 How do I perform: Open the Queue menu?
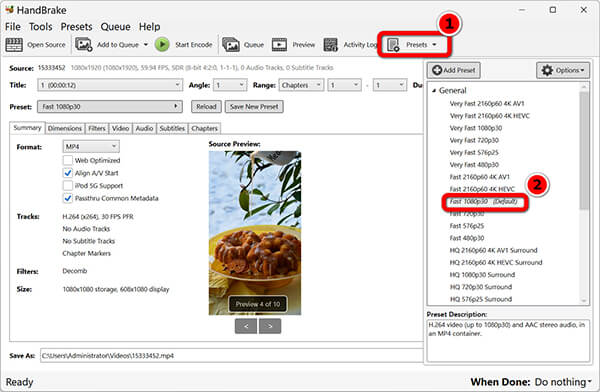[116, 26]
